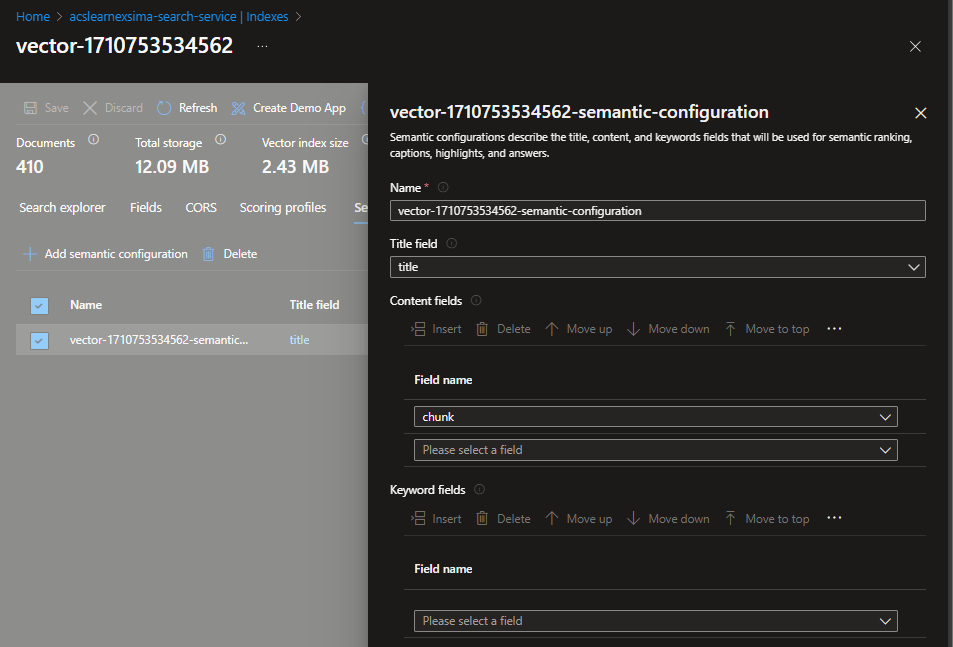This screenshot has height=647, width=953.
Task: Click the title link in the configuration row
Action: [300, 340]
